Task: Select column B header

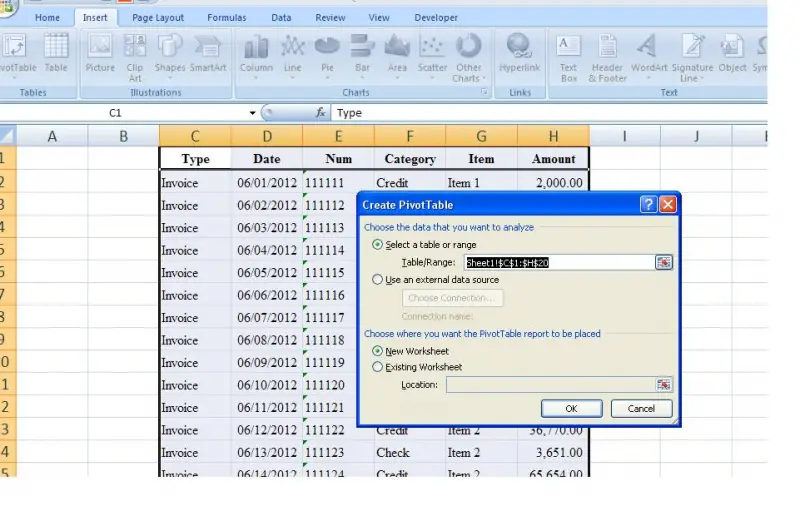Action: 123,136
